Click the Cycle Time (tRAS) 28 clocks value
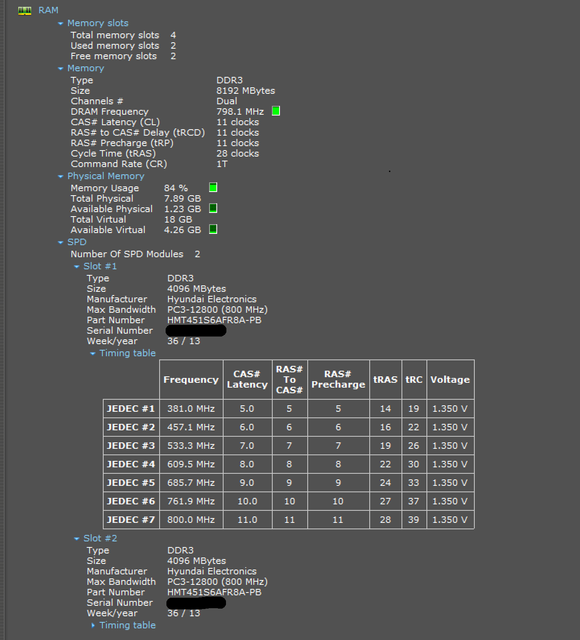The height and width of the screenshot is (640, 580). (238, 153)
